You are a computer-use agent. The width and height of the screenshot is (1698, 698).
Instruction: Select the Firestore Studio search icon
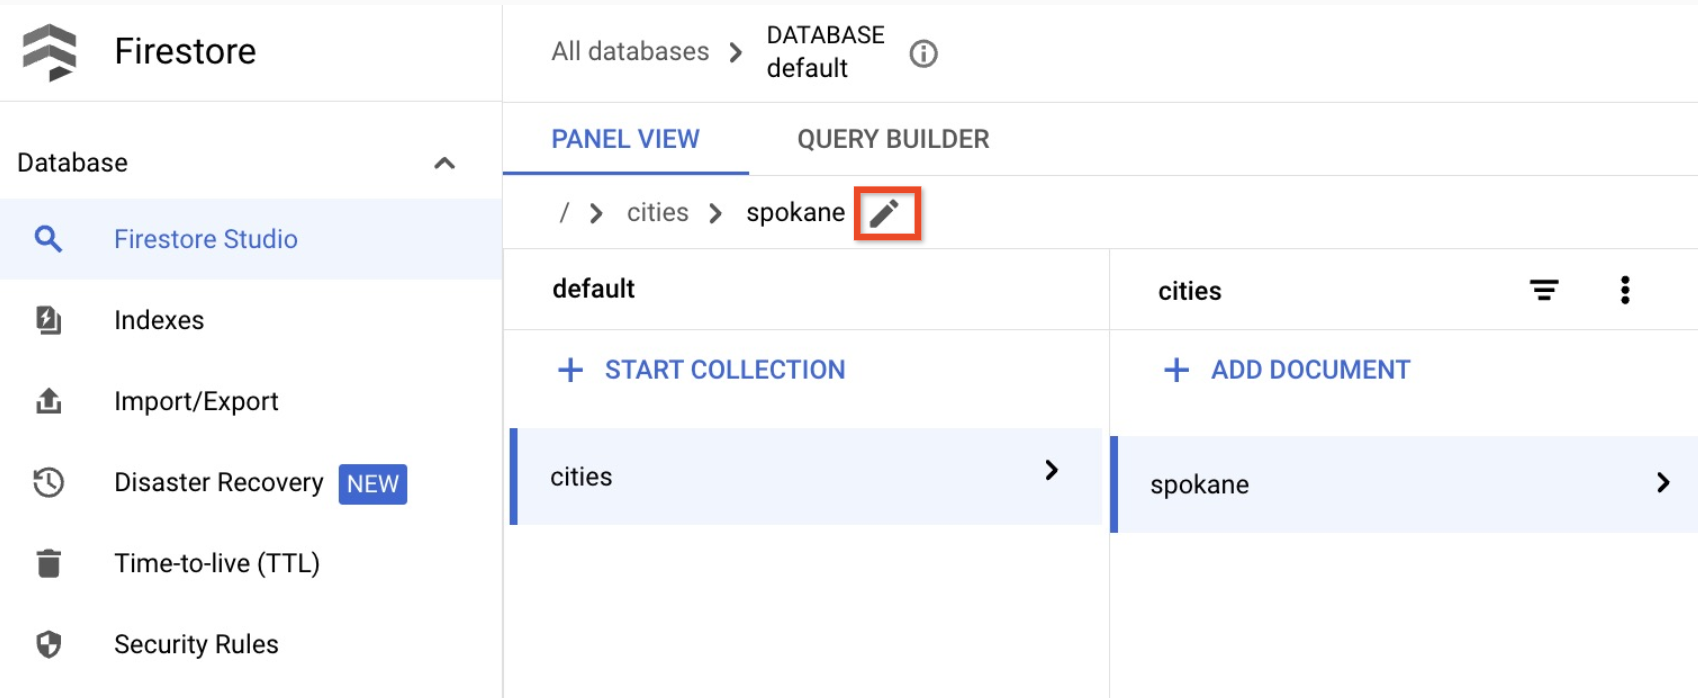[49, 239]
